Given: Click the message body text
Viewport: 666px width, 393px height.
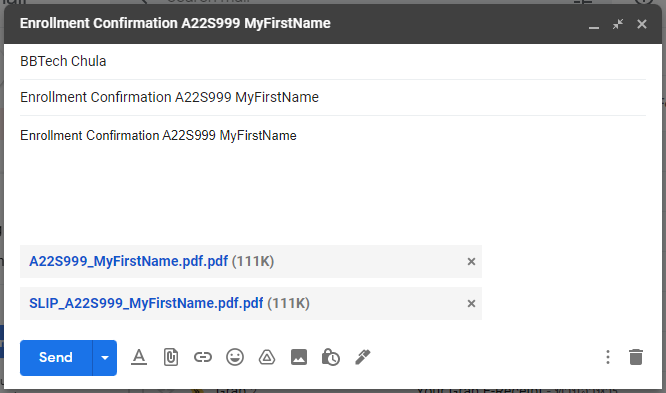Looking at the screenshot, I should pos(158,136).
